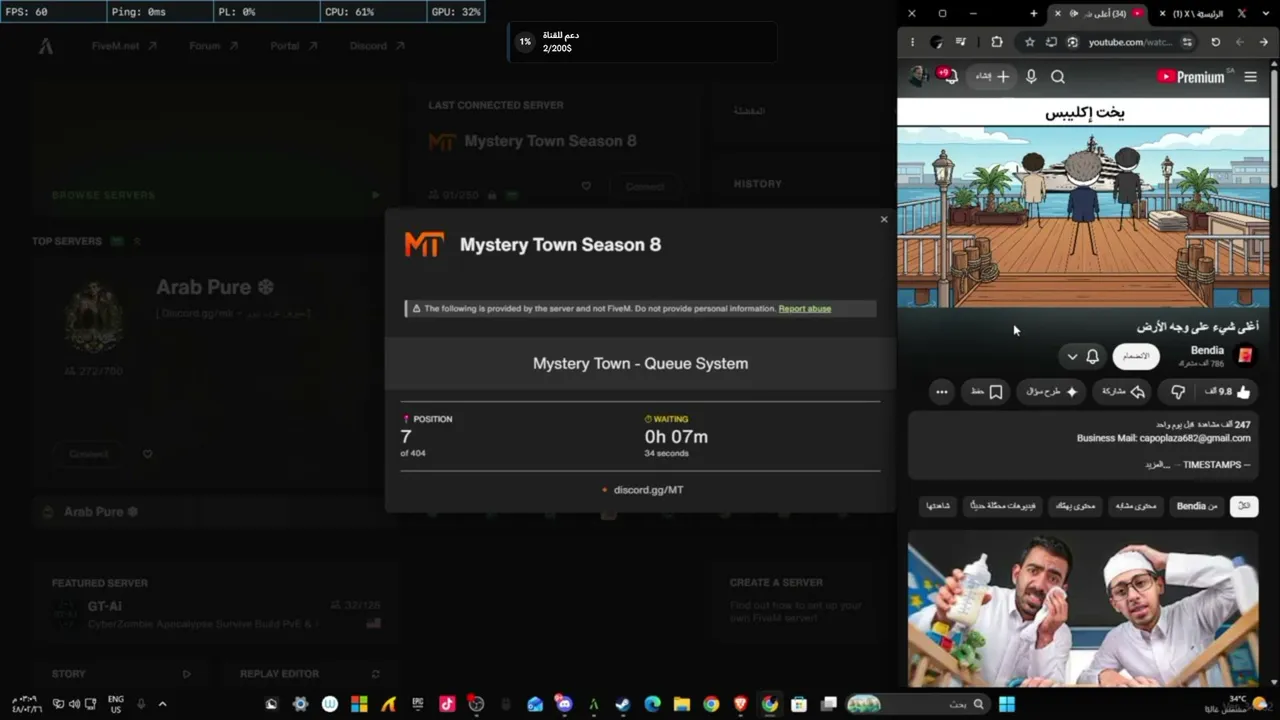Click the YouTube video player
This screenshot has height=720, width=1280.
click(1083, 203)
